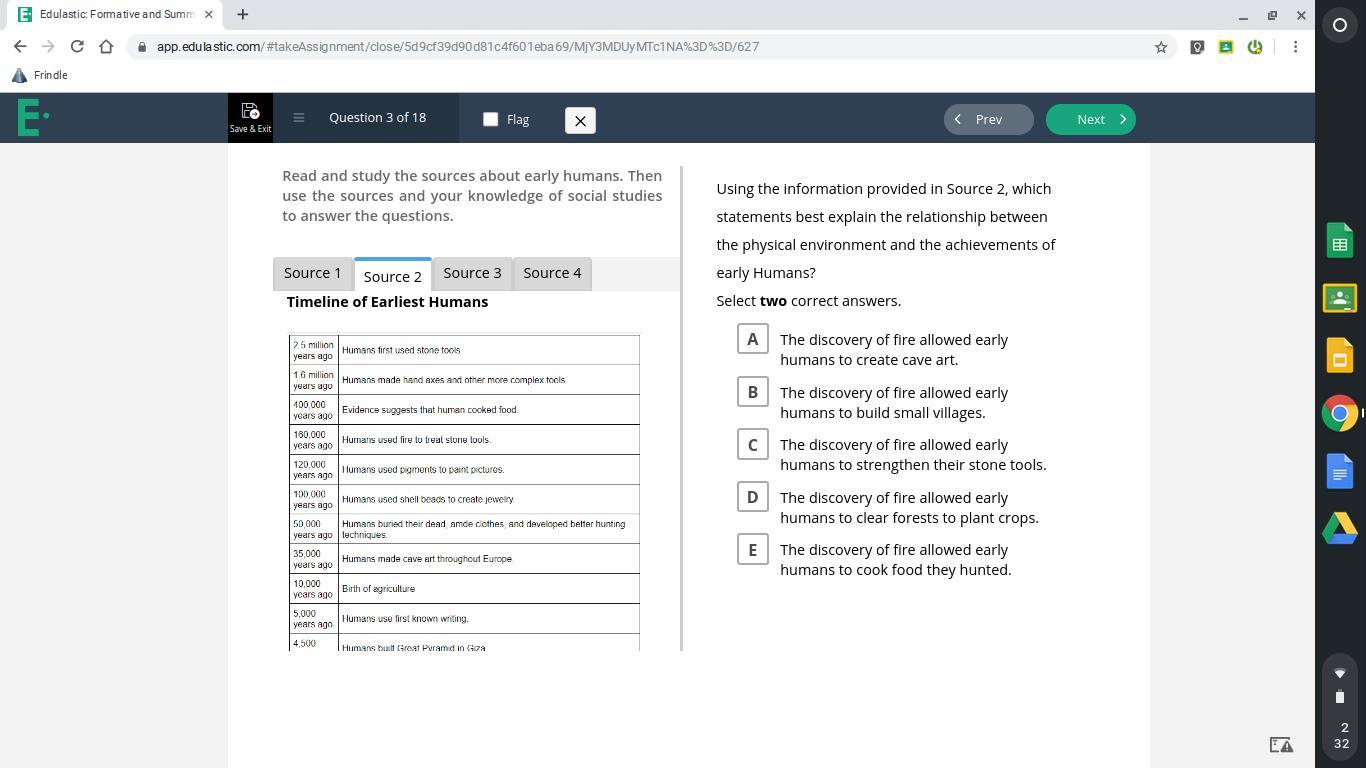Screen dimensions: 1366x768
Task: Switch to the Source 2 tab
Action: [392, 275]
